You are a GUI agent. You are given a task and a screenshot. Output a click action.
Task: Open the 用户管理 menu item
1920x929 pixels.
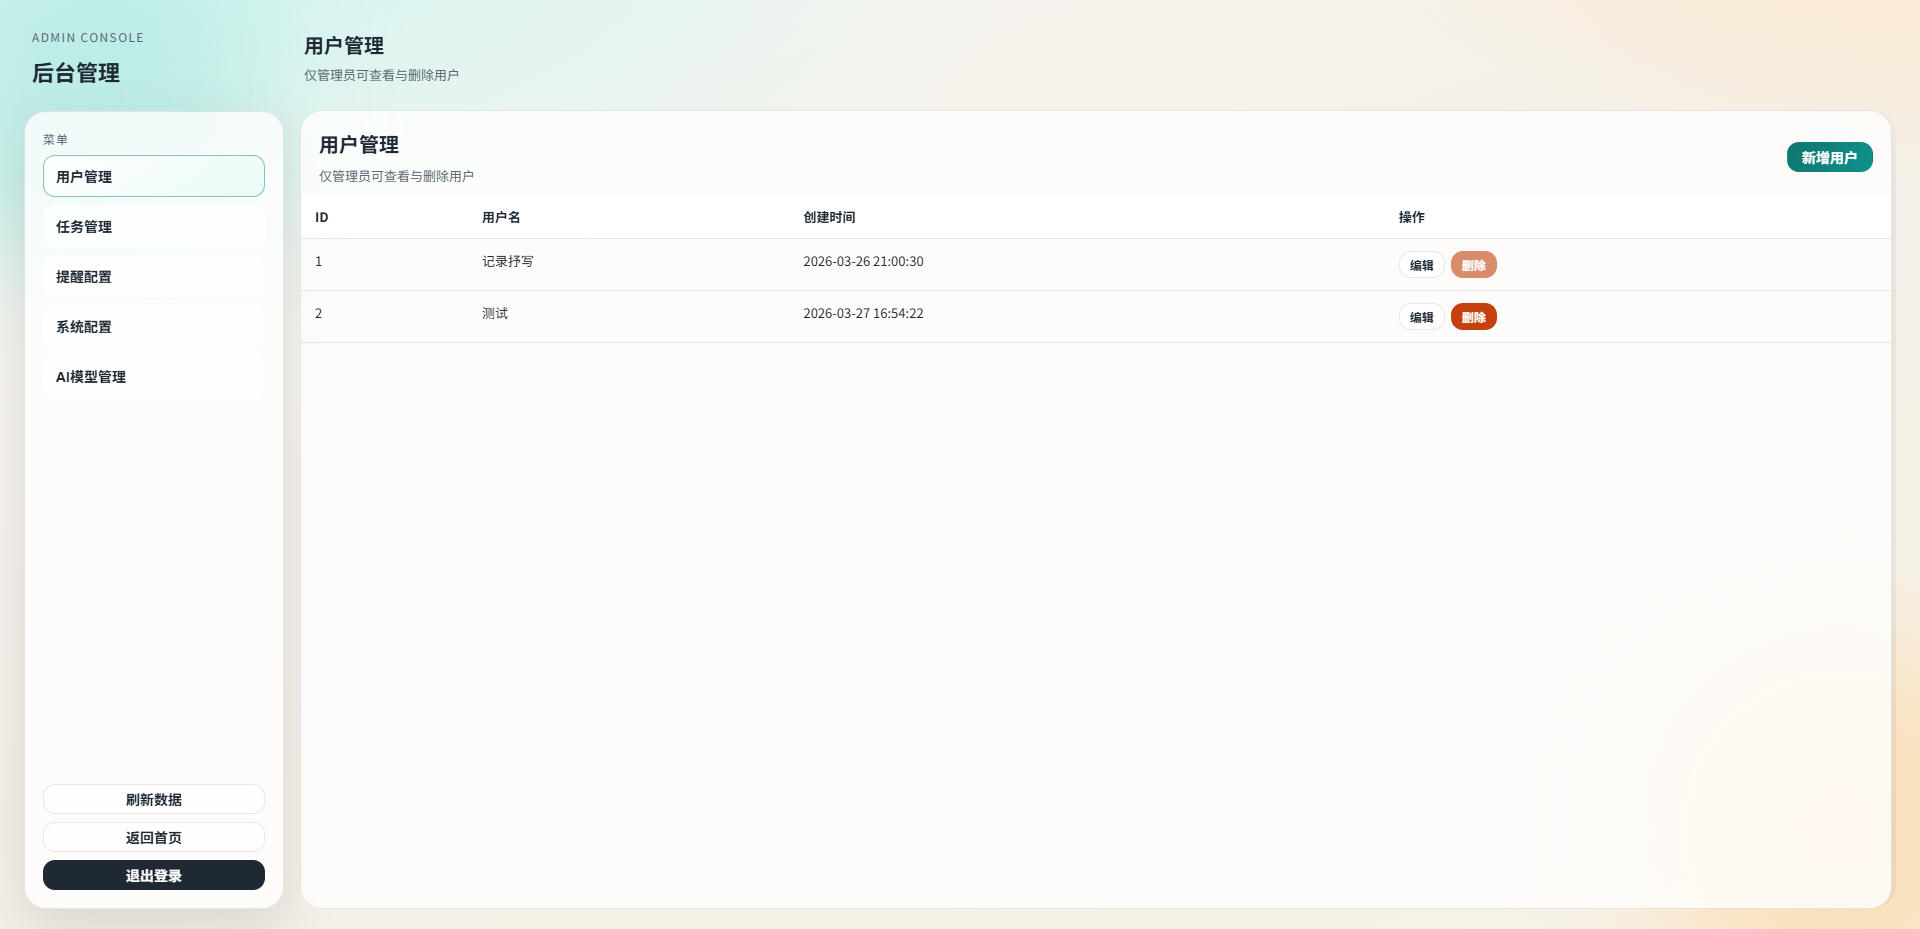click(153, 176)
